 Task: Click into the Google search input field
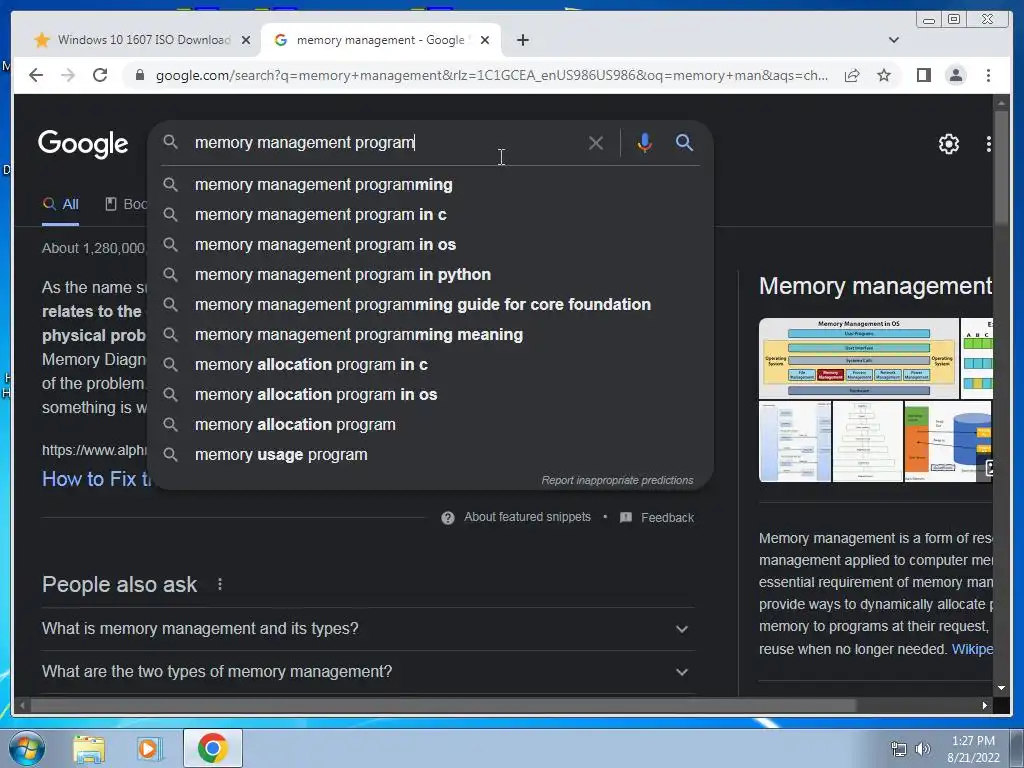(x=385, y=143)
